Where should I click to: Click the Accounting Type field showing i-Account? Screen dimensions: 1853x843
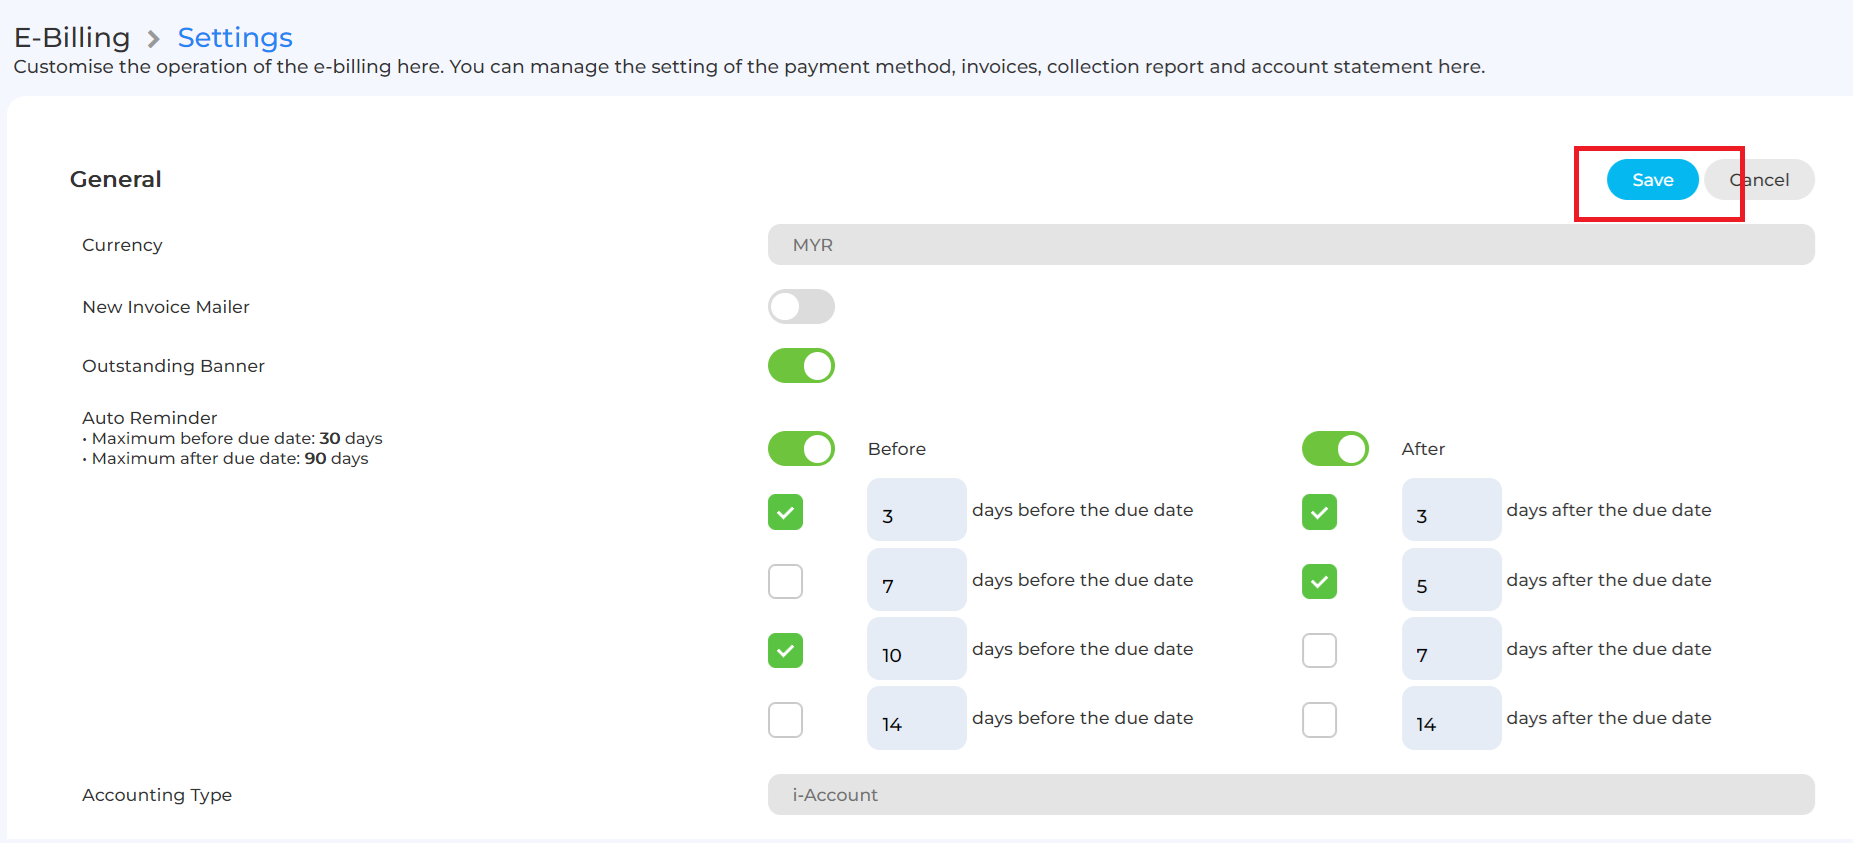1290,795
